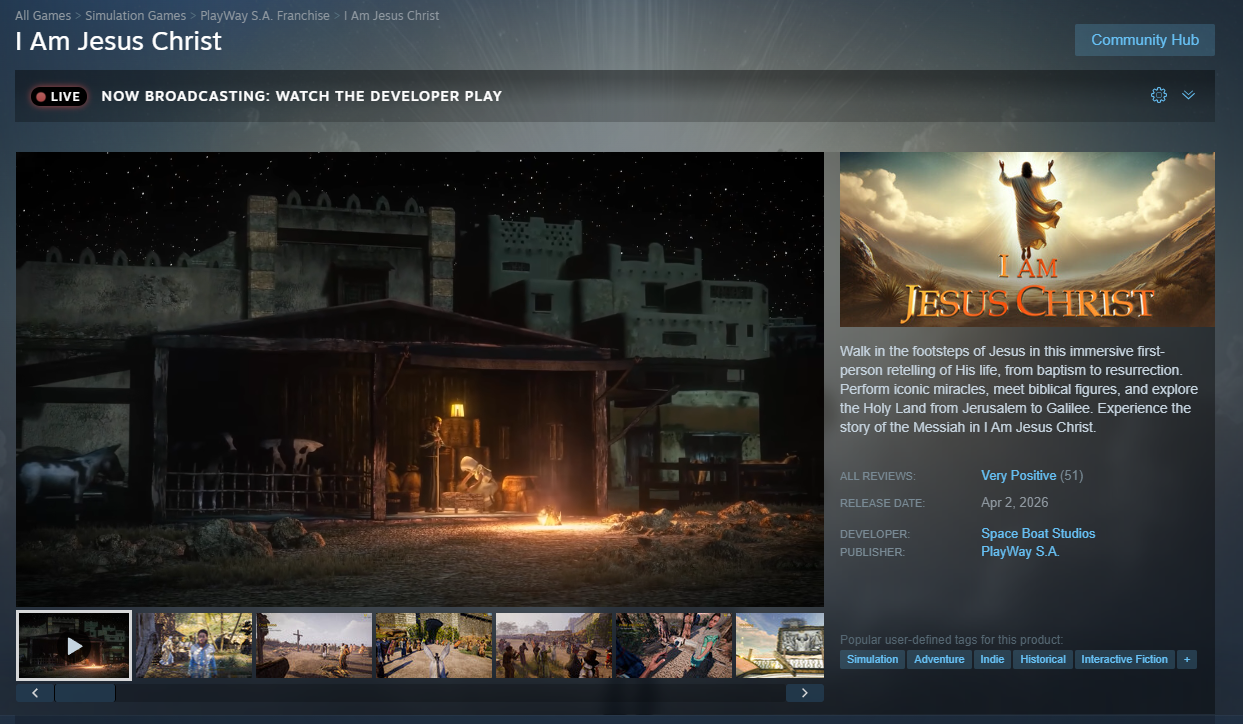1243x724 pixels.
Task: Play the trailer video thumbnail
Action: (x=74, y=646)
